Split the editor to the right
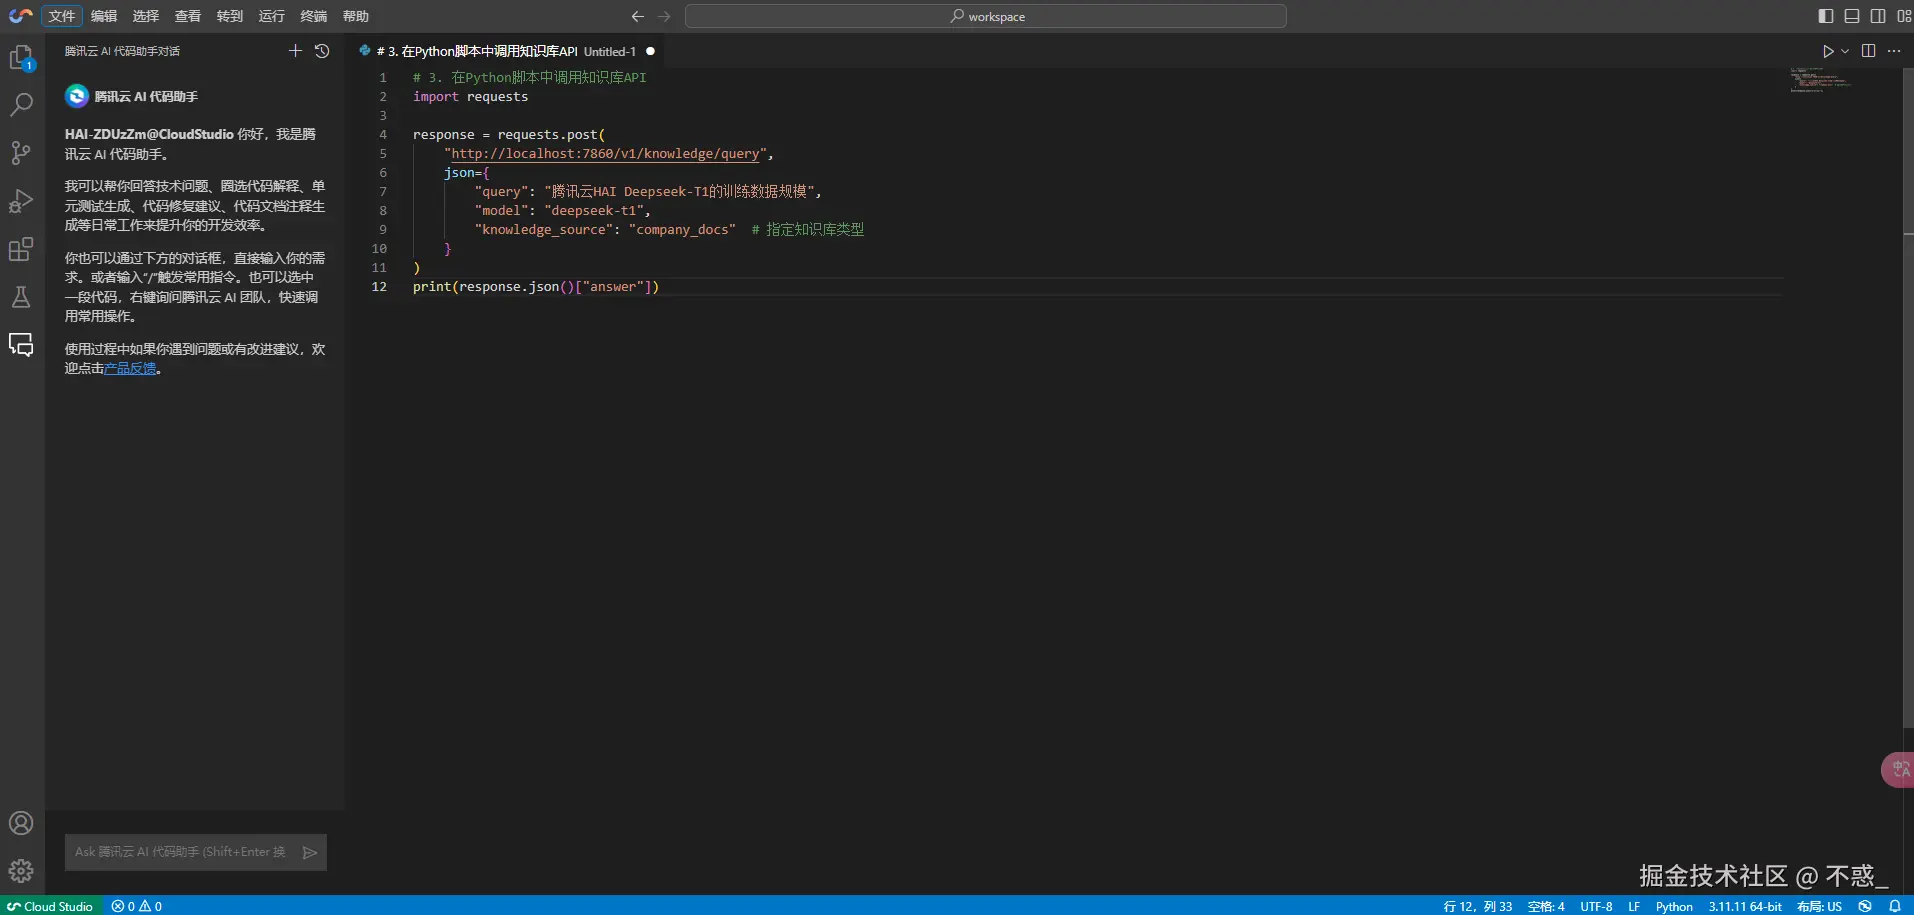The width and height of the screenshot is (1914, 915). coord(1868,51)
